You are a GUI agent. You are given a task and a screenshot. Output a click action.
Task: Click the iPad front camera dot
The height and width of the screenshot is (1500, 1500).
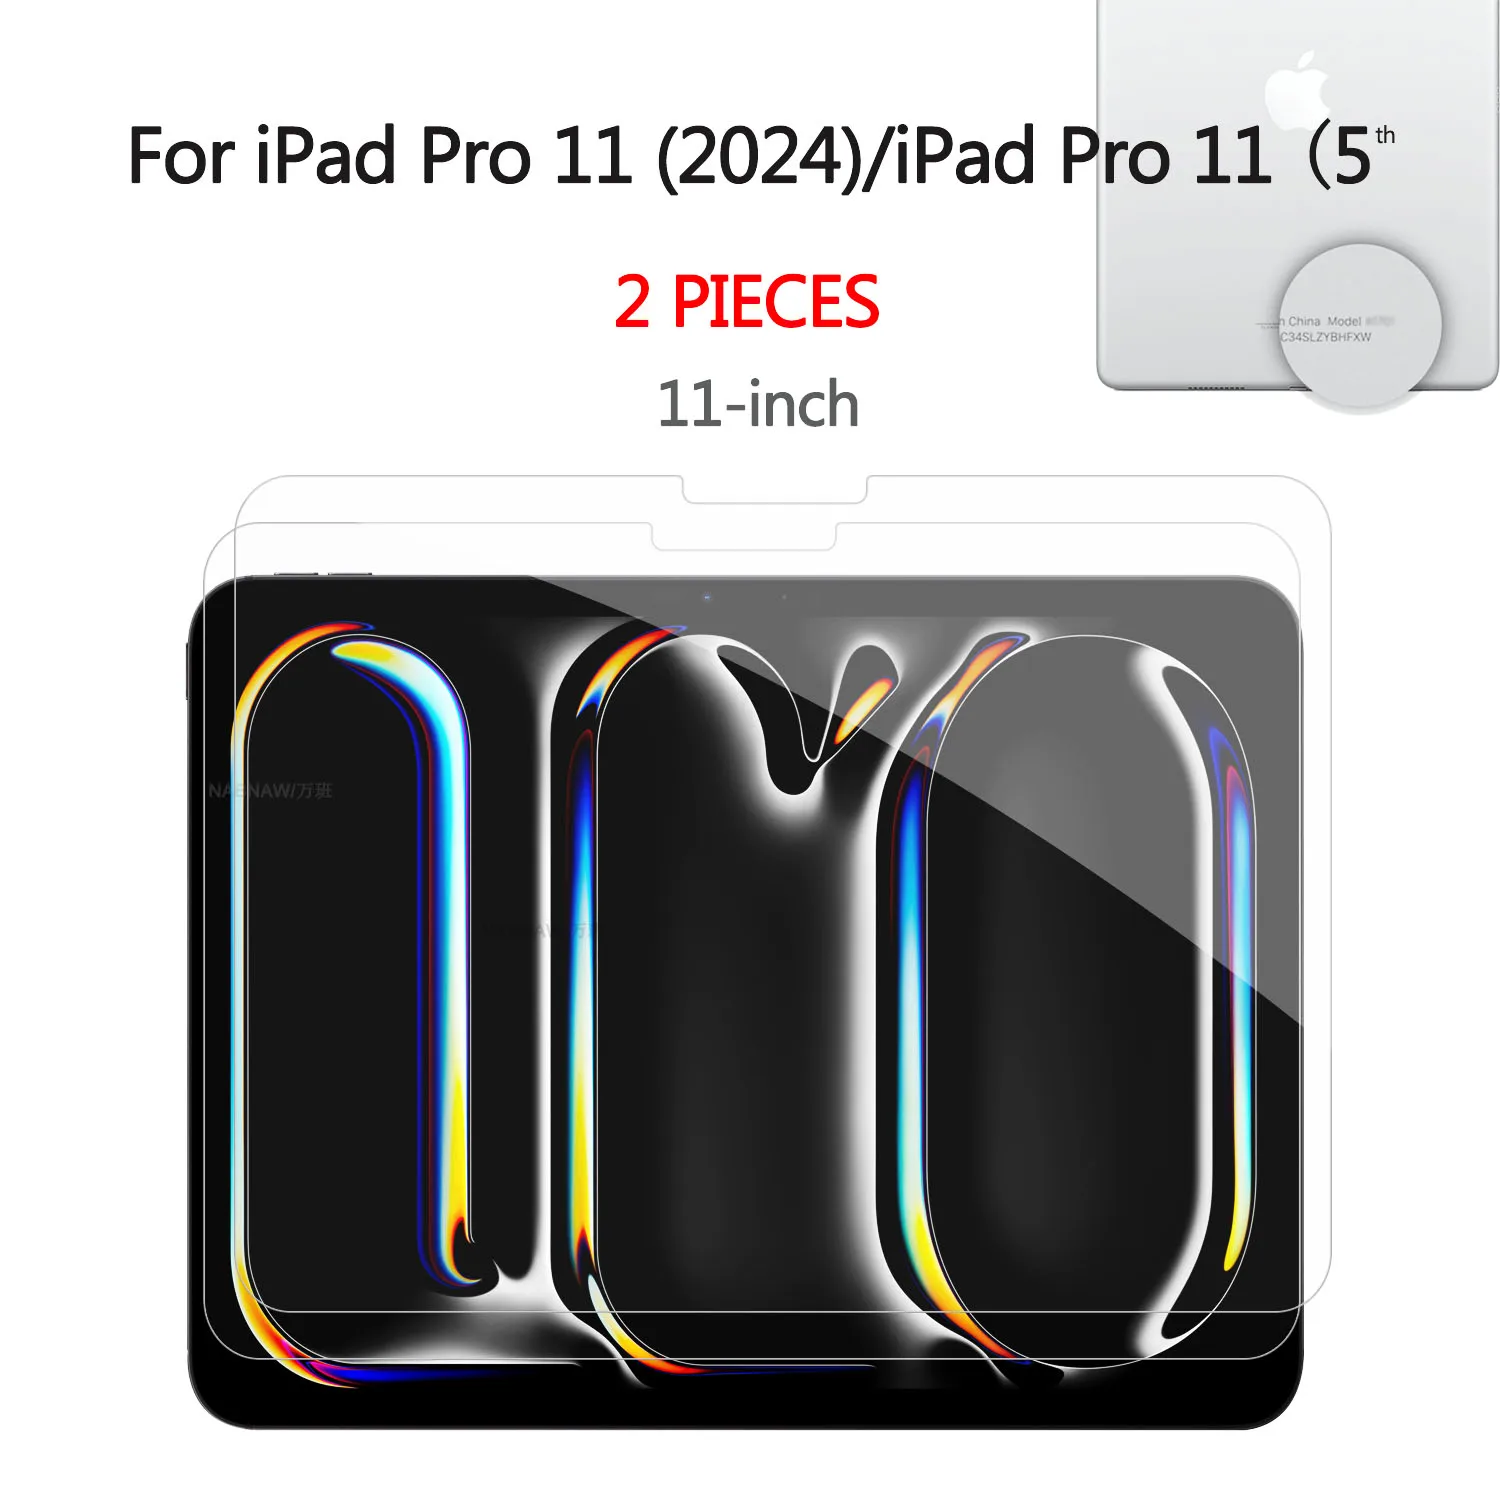click(707, 597)
